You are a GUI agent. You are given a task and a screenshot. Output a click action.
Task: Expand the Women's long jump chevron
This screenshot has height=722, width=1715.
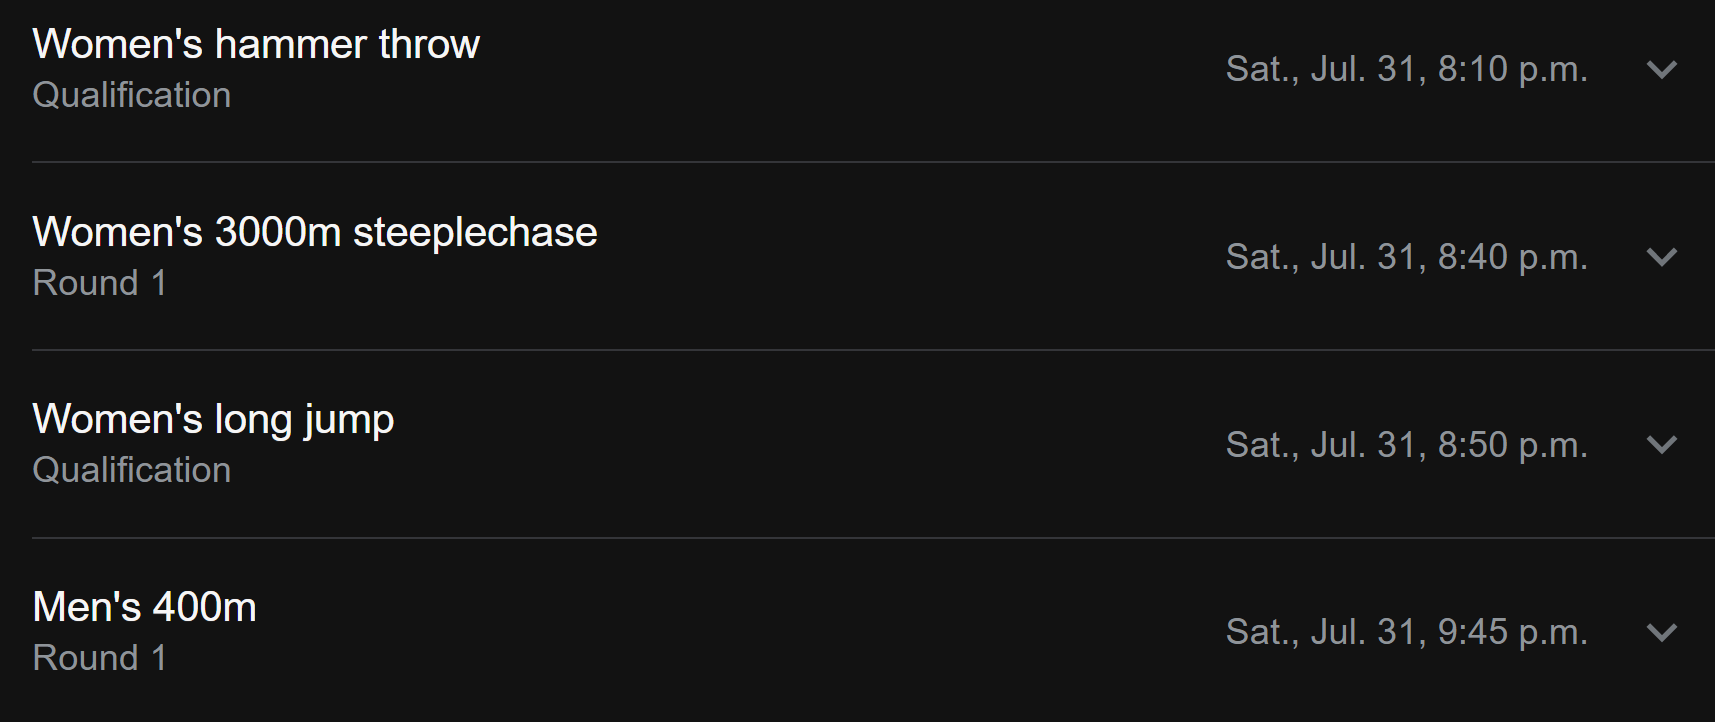[x=1661, y=445]
